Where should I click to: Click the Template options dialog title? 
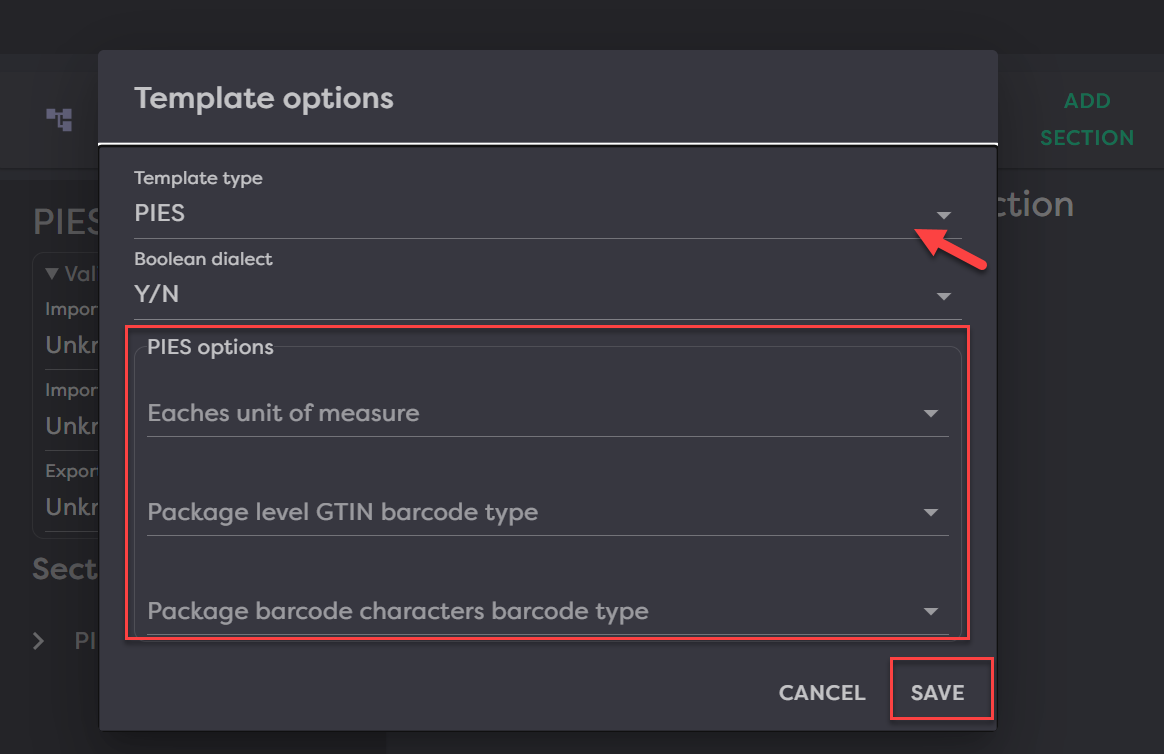tap(264, 99)
